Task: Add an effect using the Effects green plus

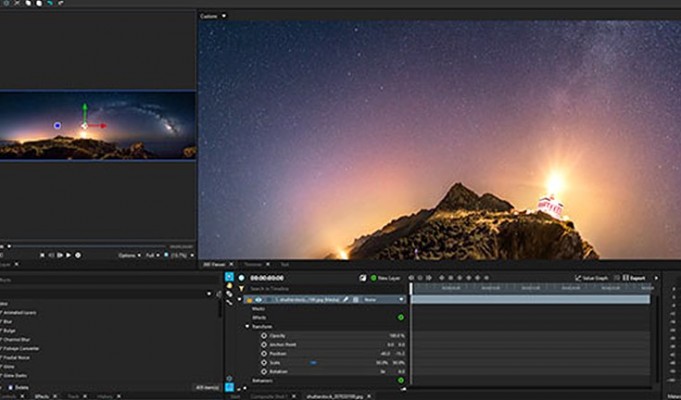Action: click(401, 317)
